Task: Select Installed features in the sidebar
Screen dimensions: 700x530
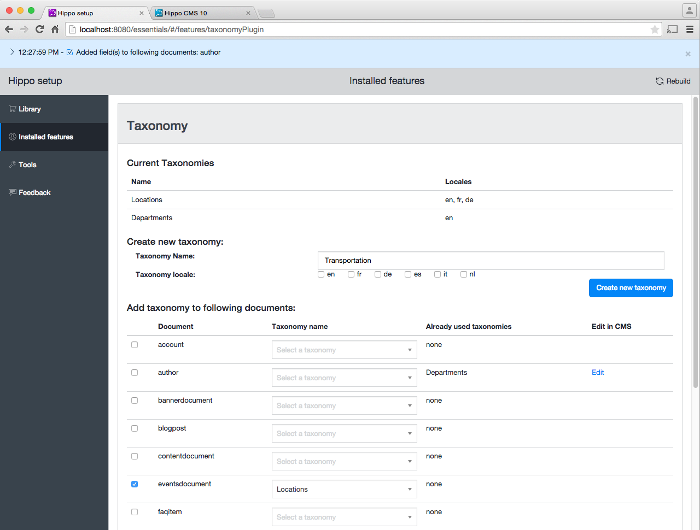Action: (54, 137)
